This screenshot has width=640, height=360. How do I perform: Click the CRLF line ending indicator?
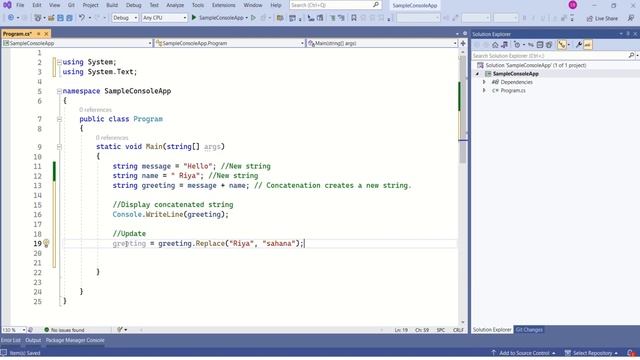[458, 330]
